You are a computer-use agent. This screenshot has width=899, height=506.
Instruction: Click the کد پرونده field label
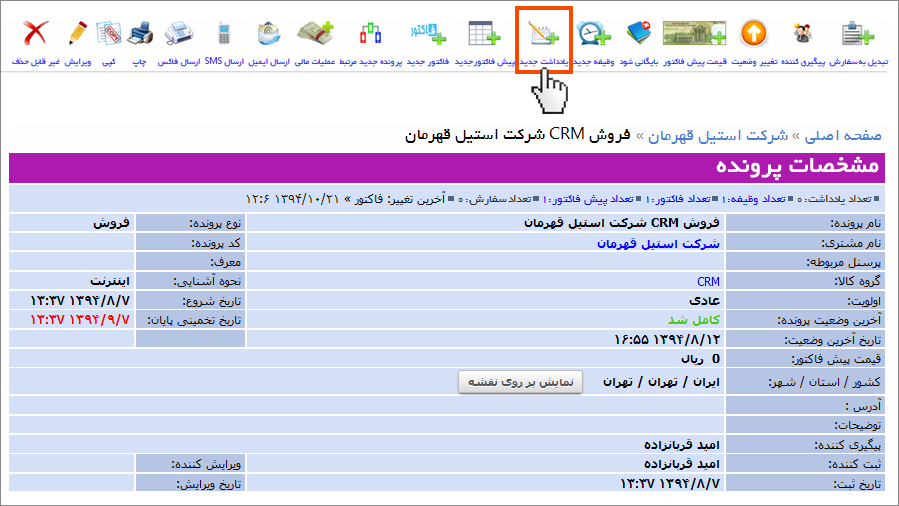[x=216, y=244]
